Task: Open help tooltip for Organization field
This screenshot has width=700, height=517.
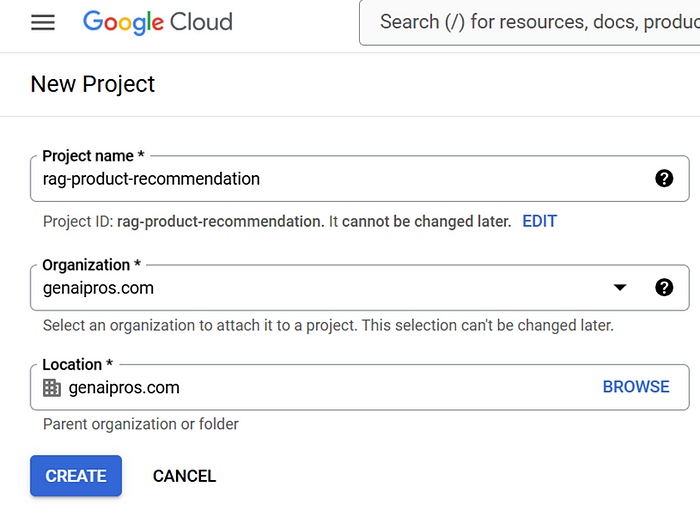Action: (x=664, y=288)
